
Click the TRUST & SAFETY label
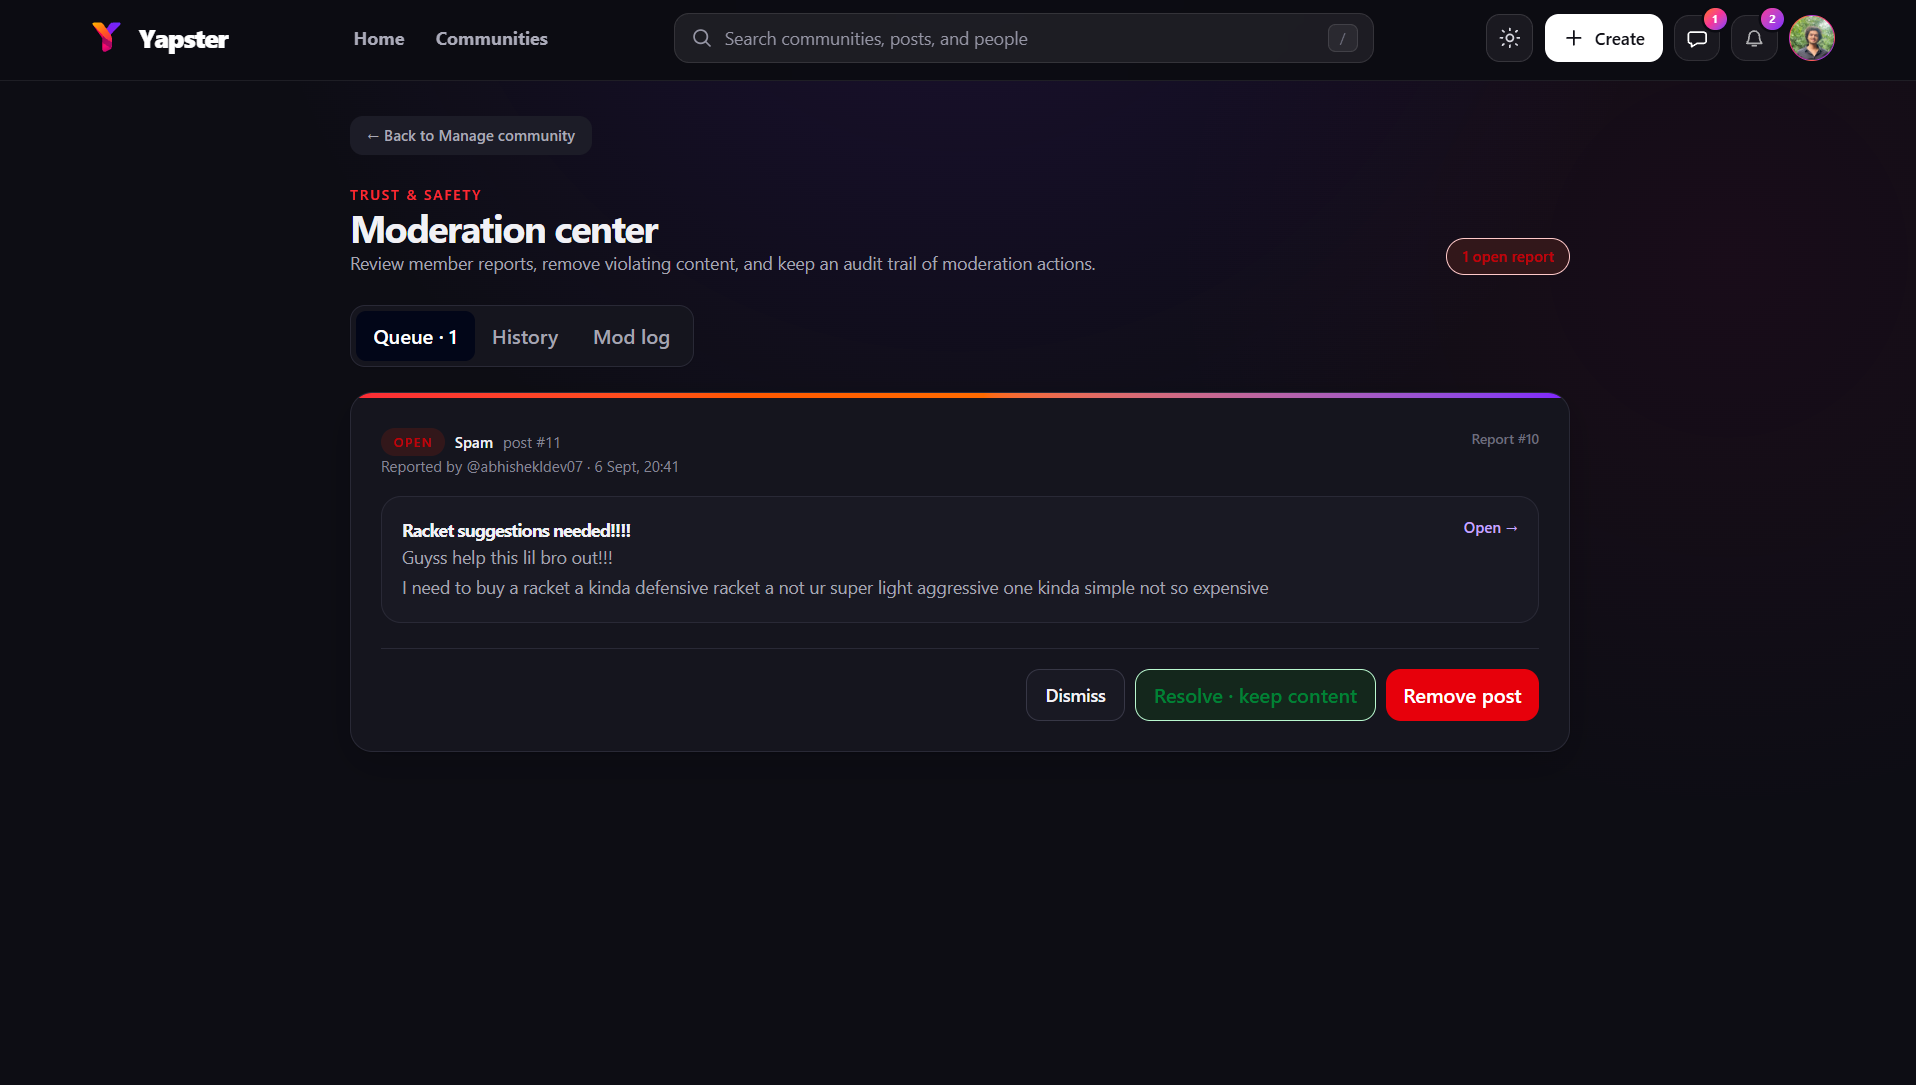(416, 195)
